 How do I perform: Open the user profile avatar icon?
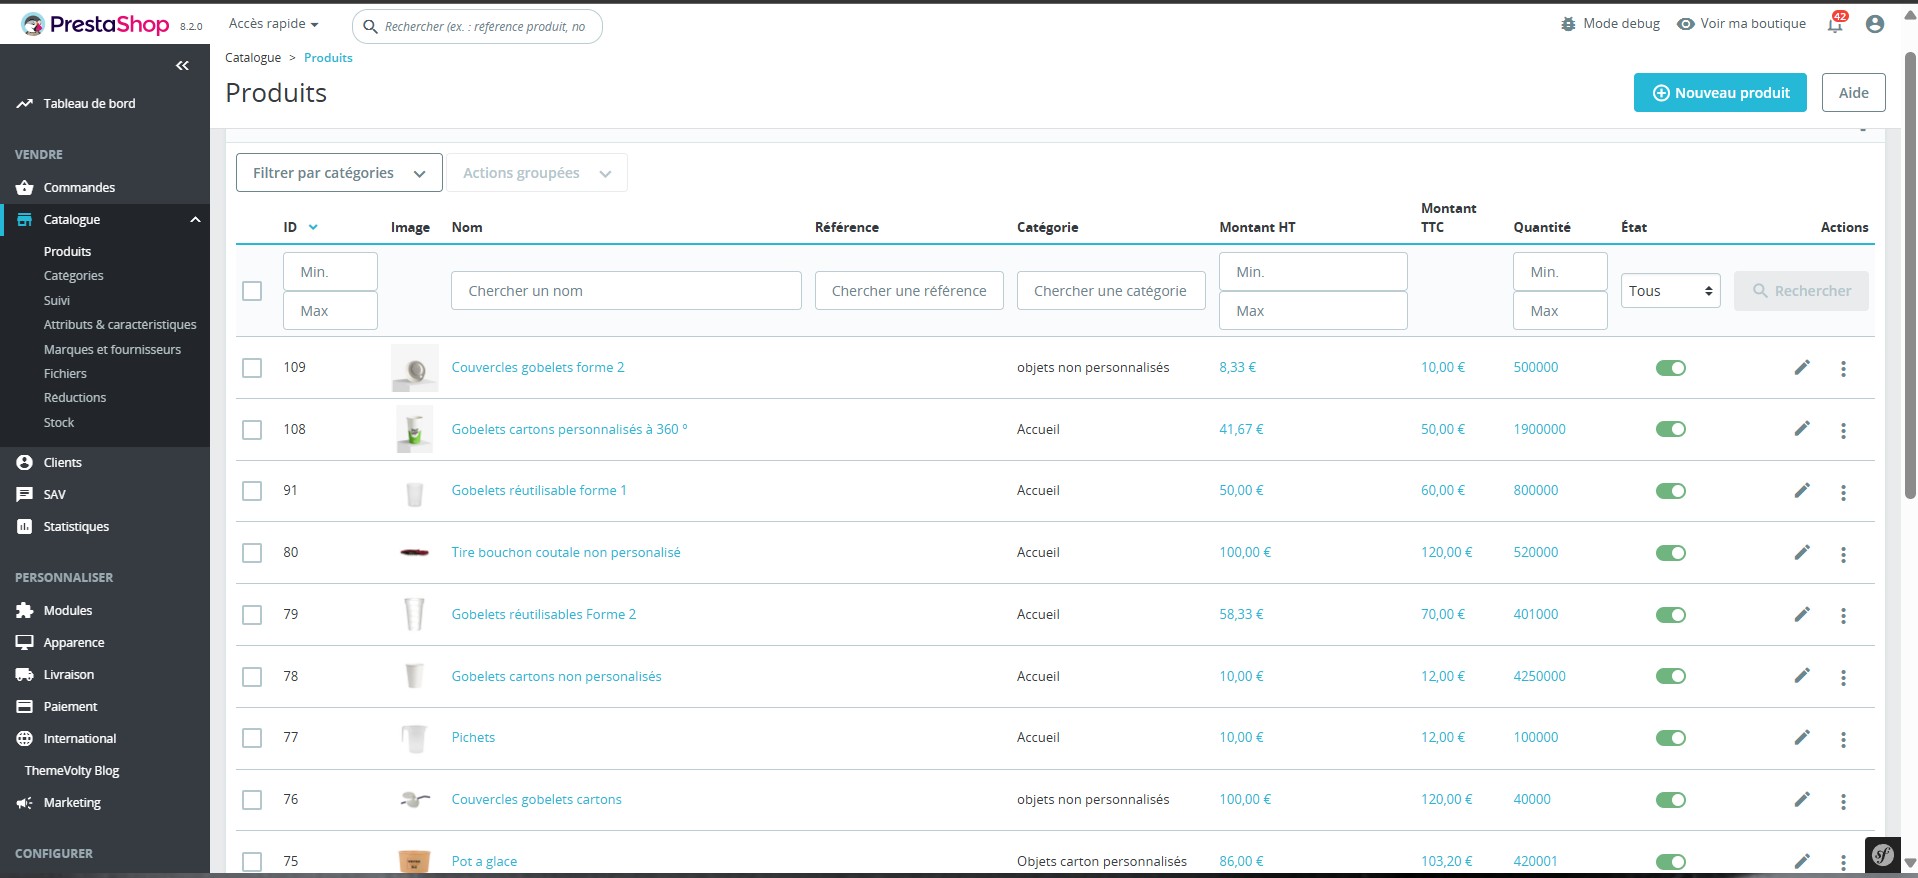click(x=1875, y=24)
